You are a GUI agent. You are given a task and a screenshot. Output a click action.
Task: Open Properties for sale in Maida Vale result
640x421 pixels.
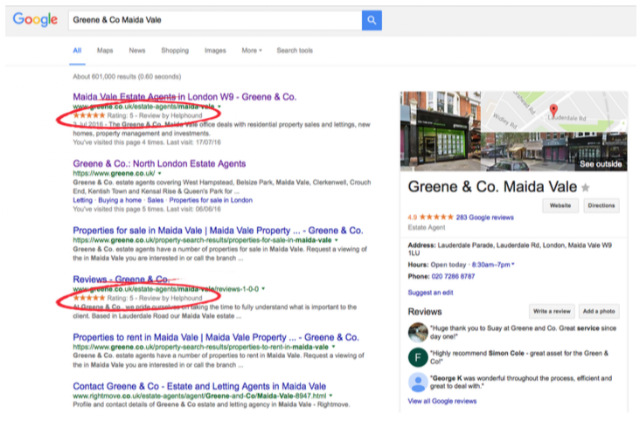pyautogui.click(x=218, y=230)
